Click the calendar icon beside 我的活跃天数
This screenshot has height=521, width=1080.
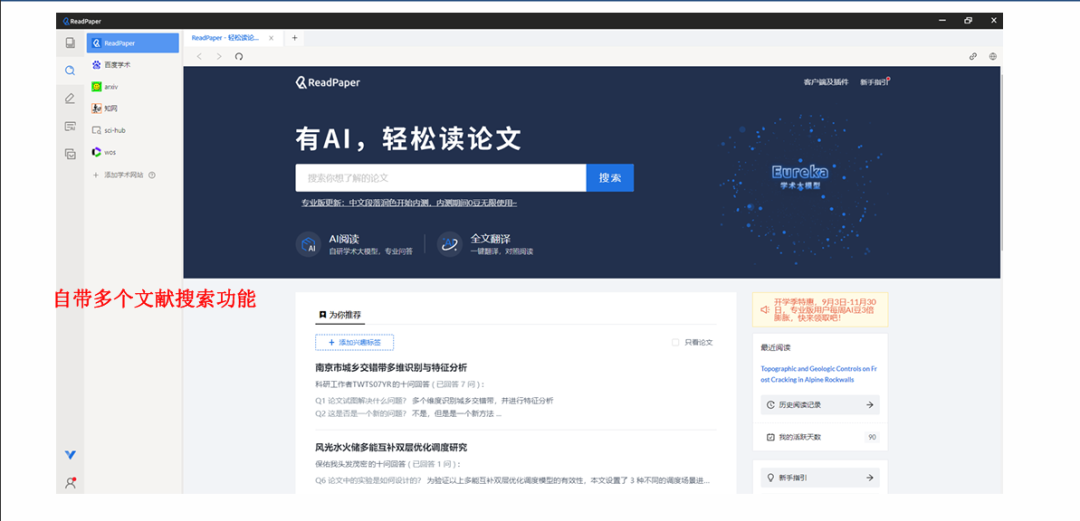click(770, 437)
